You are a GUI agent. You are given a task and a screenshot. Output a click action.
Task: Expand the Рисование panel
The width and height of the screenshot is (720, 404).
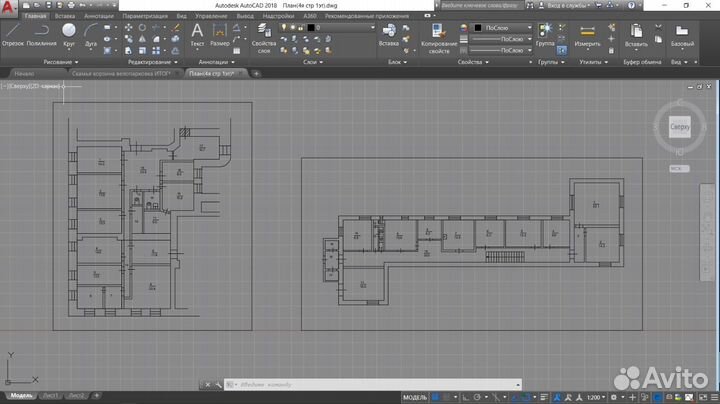pos(60,61)
